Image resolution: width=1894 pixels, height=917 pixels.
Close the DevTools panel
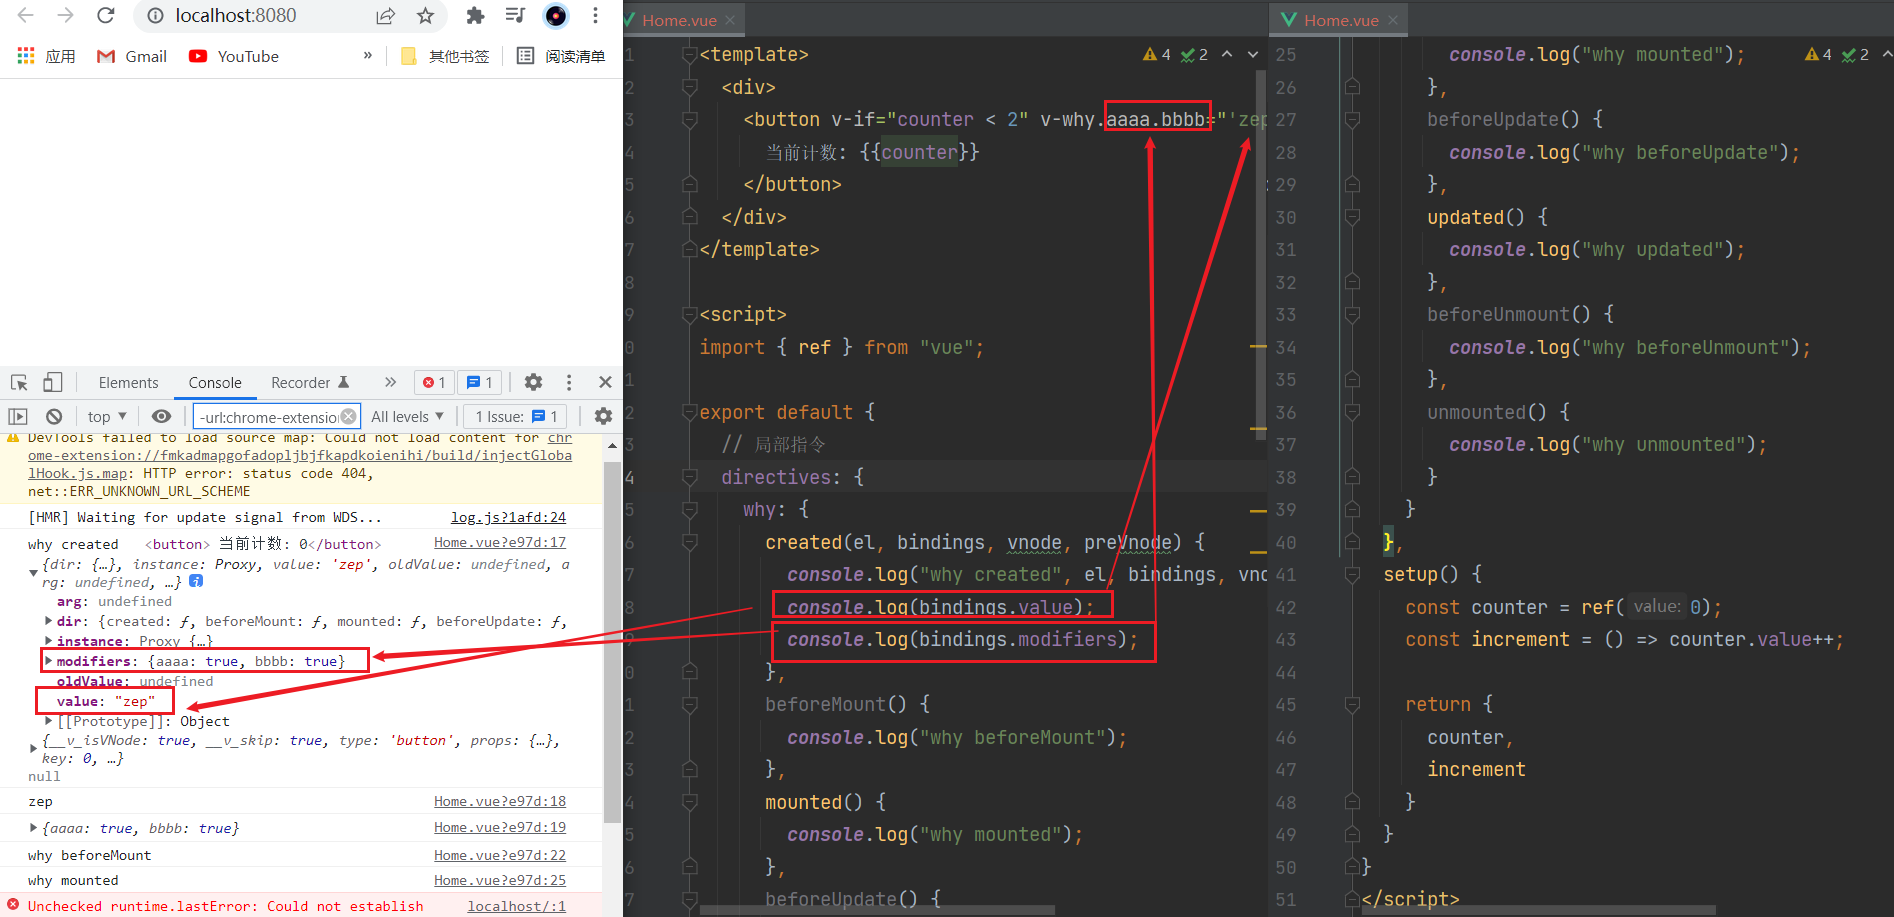pyautogui.click(x=605, y=382)
